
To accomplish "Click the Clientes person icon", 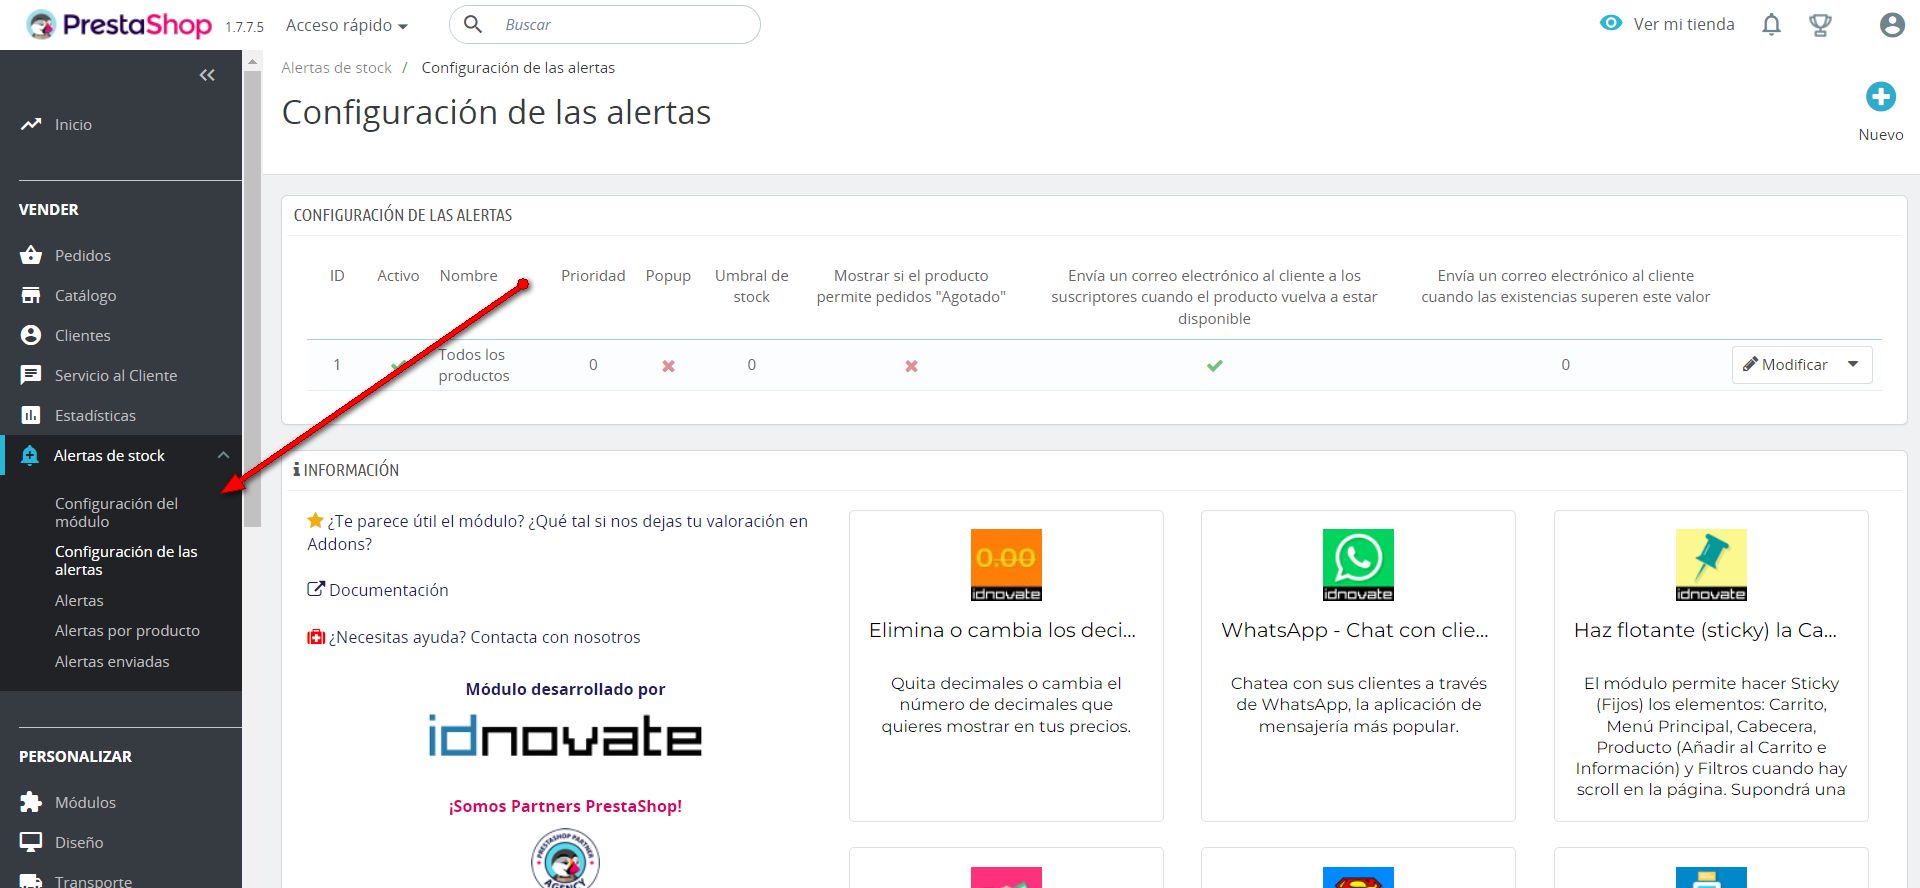I will click(31, 335).
